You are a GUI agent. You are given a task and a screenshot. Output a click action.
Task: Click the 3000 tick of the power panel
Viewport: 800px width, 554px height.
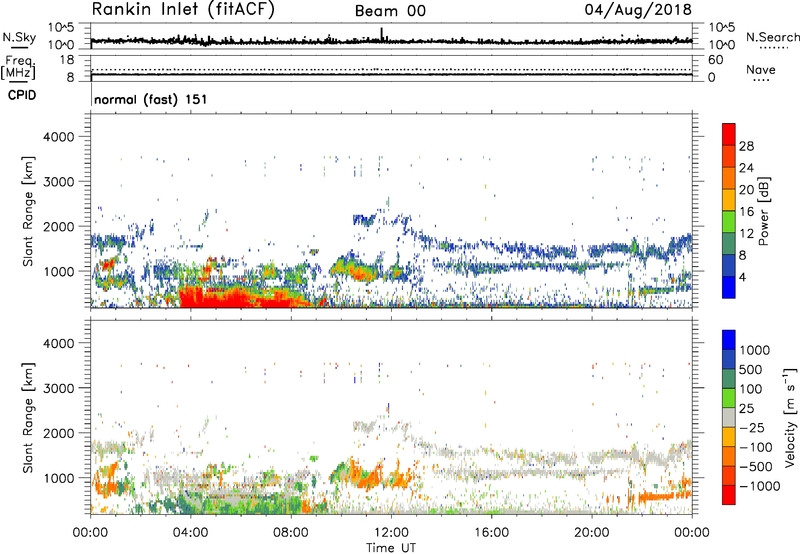pyautogui.click(x=59, y=182)
